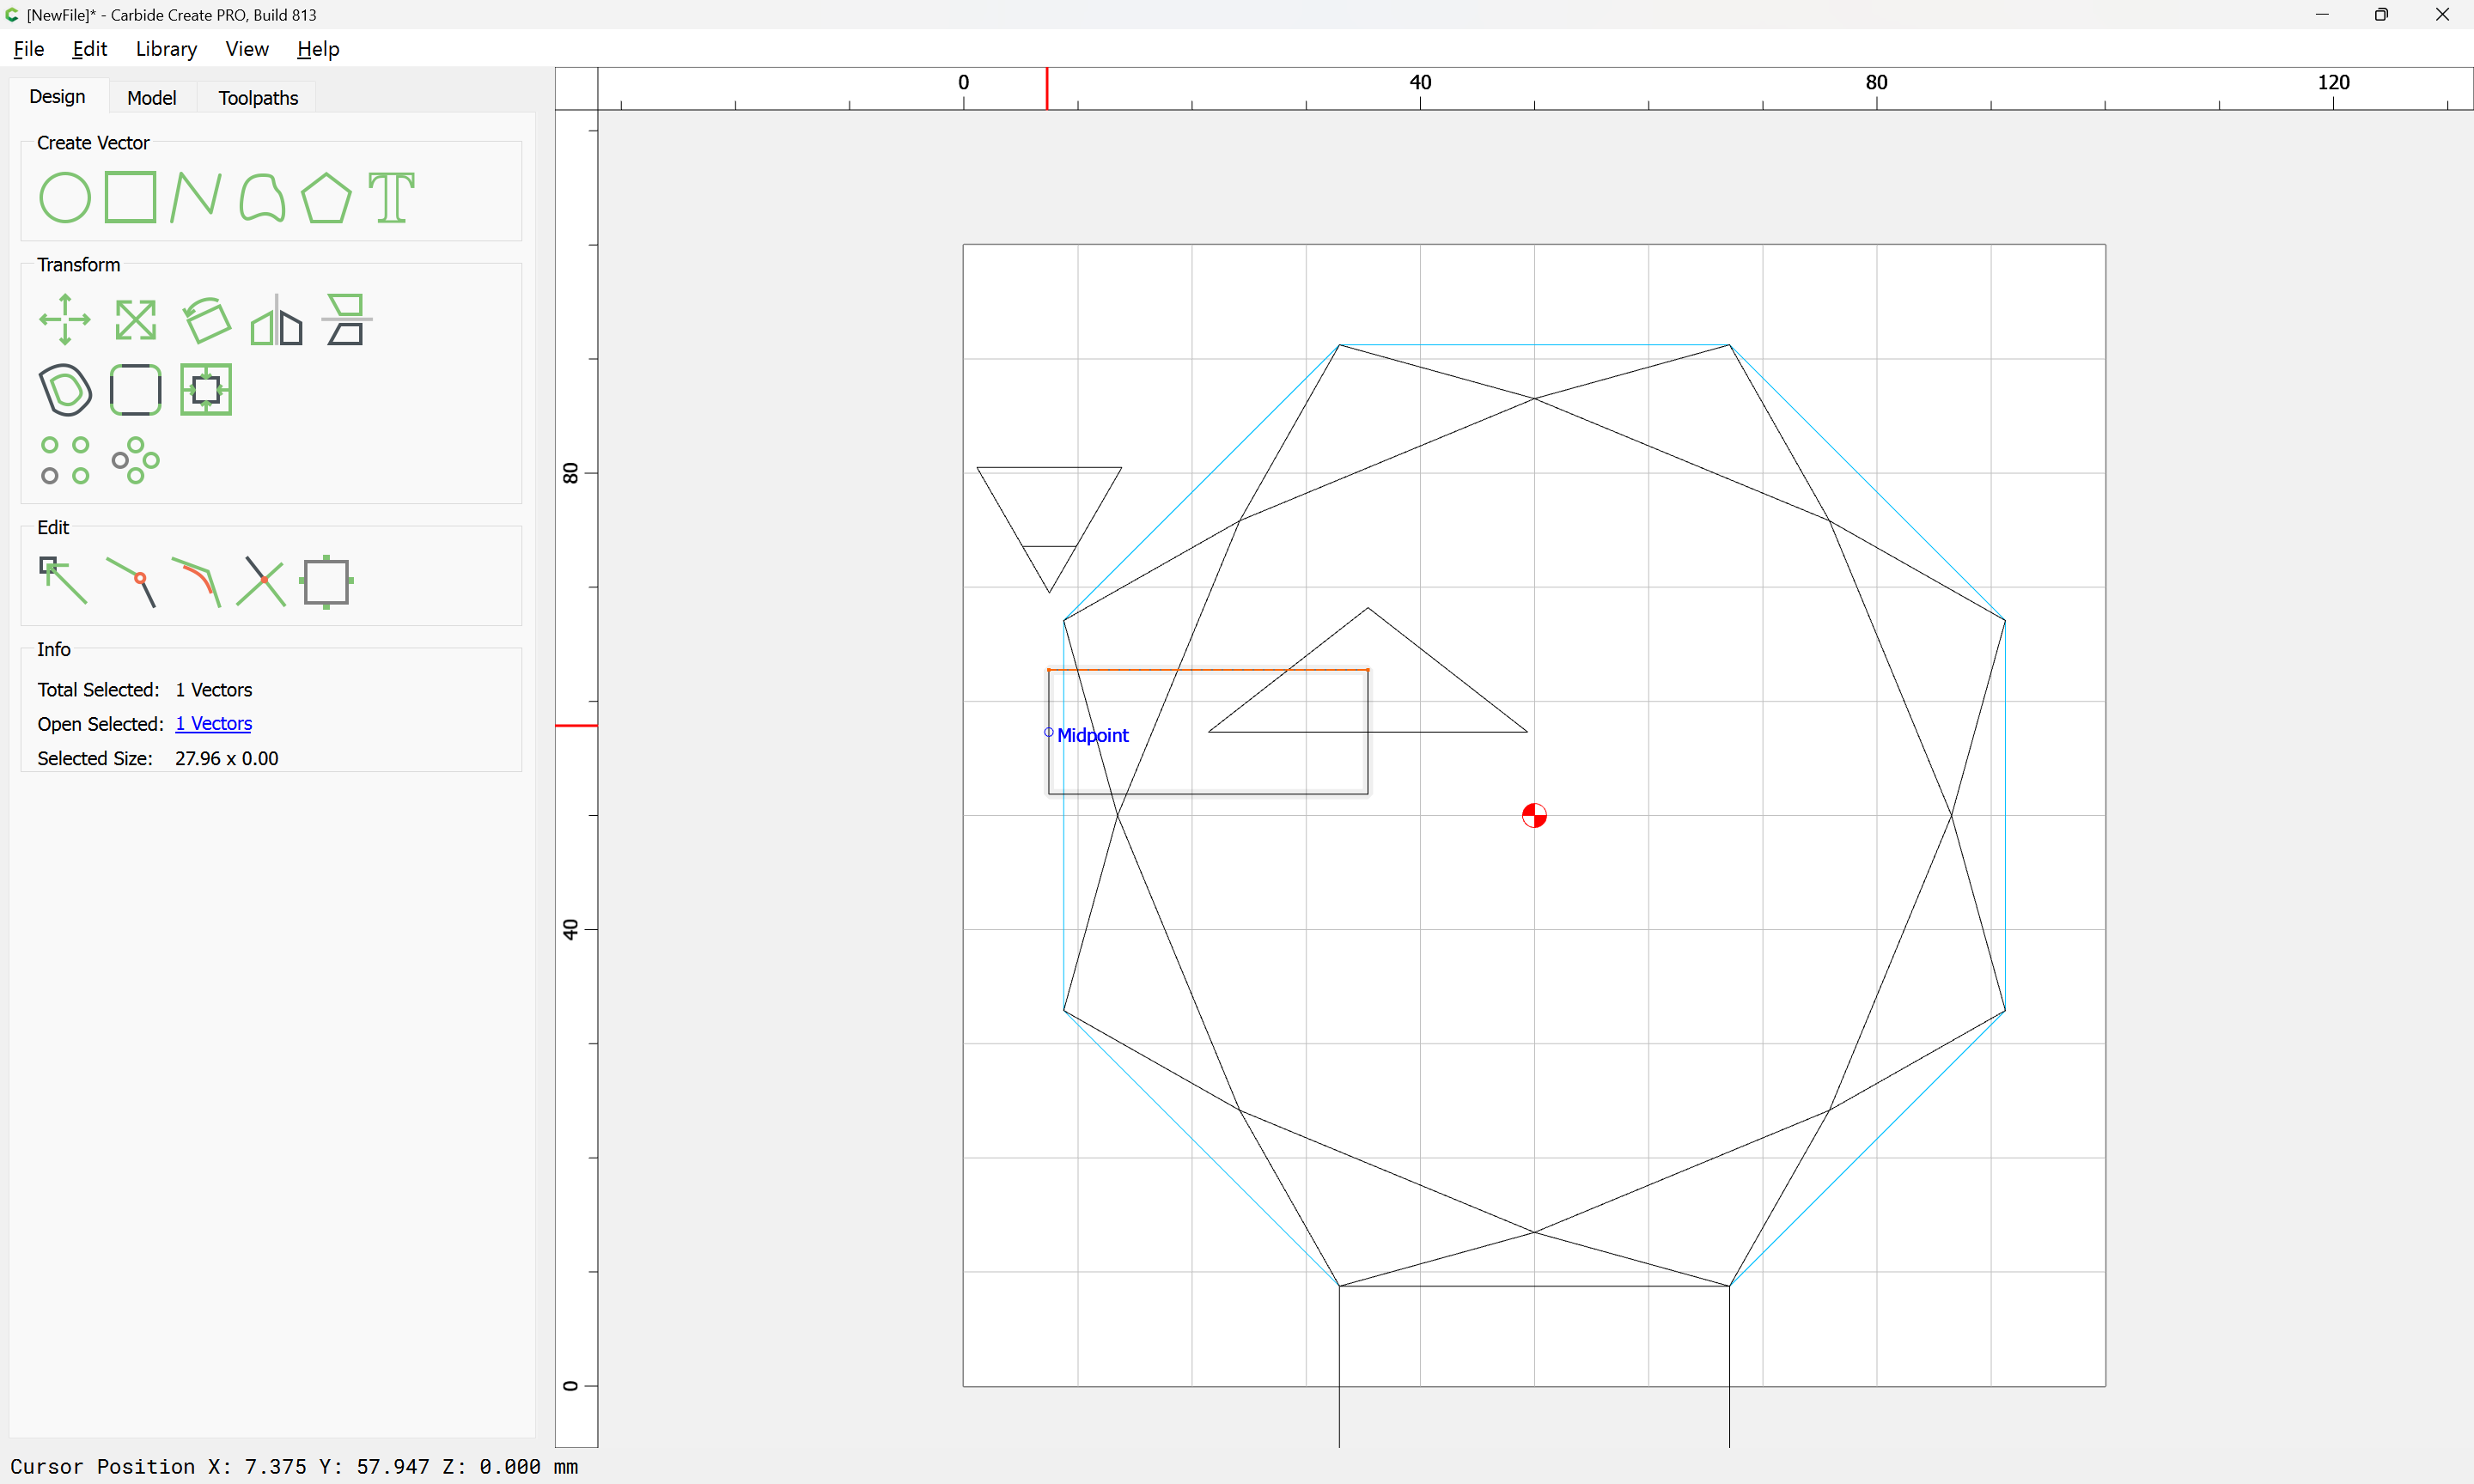Open the Linear array tool
2474x1484 pixels.
coord(65,460)
